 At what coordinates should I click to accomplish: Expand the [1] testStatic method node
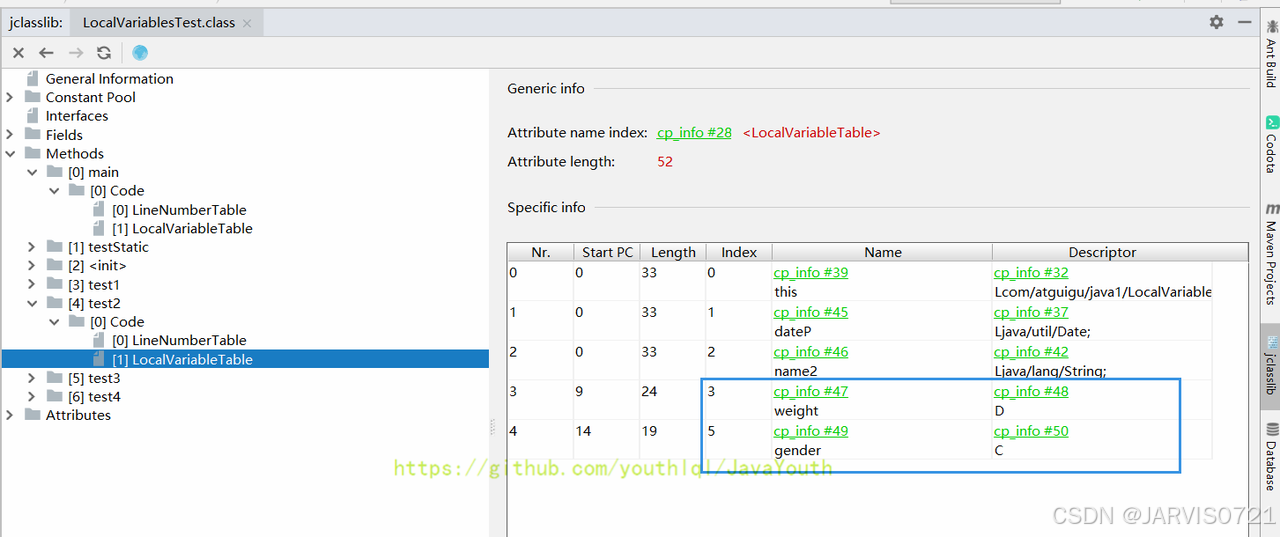(32, 247)
